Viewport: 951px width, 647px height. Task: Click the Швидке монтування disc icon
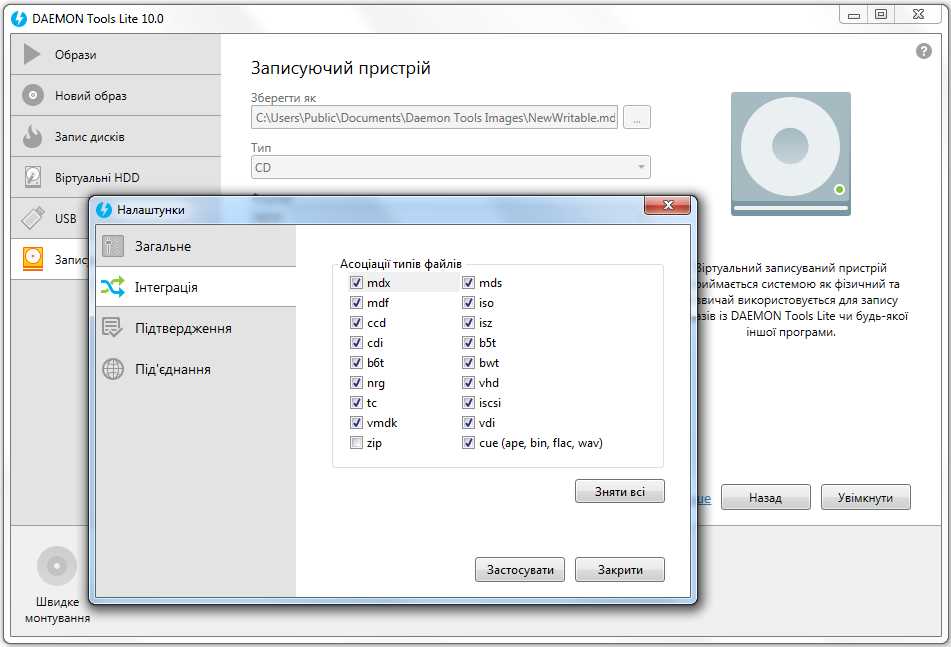coord(57,566)
